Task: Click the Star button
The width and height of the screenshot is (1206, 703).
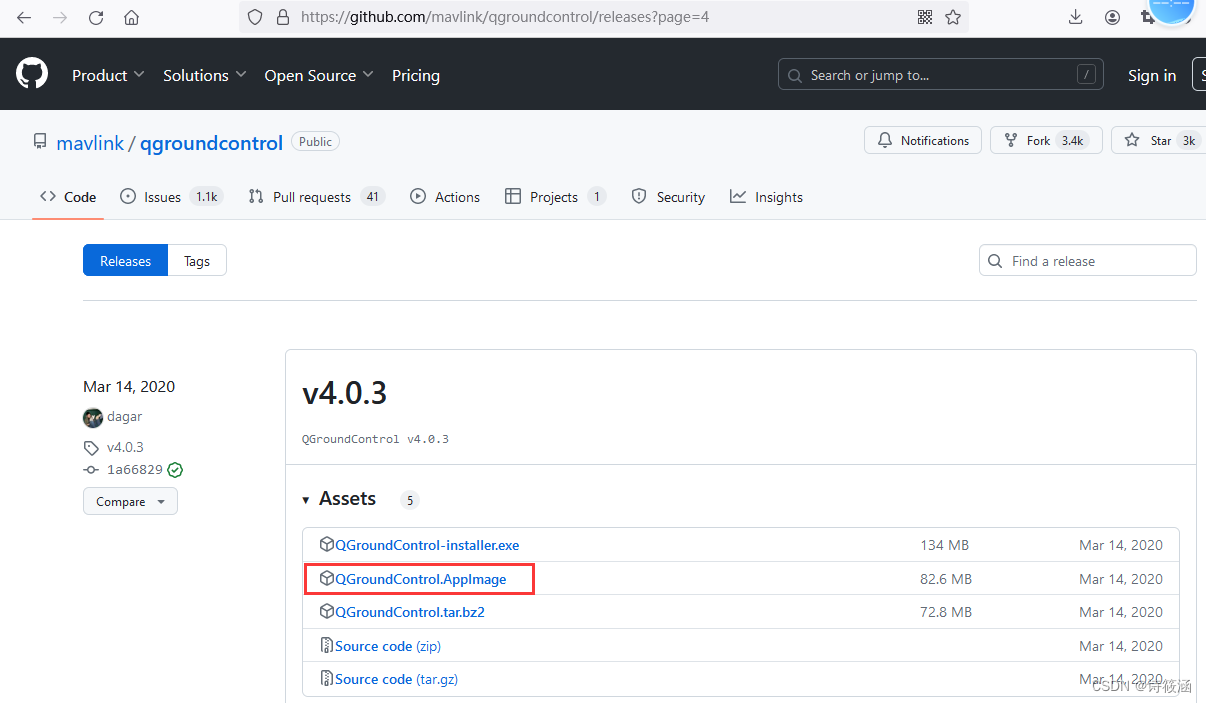Action: point(1158,141)
